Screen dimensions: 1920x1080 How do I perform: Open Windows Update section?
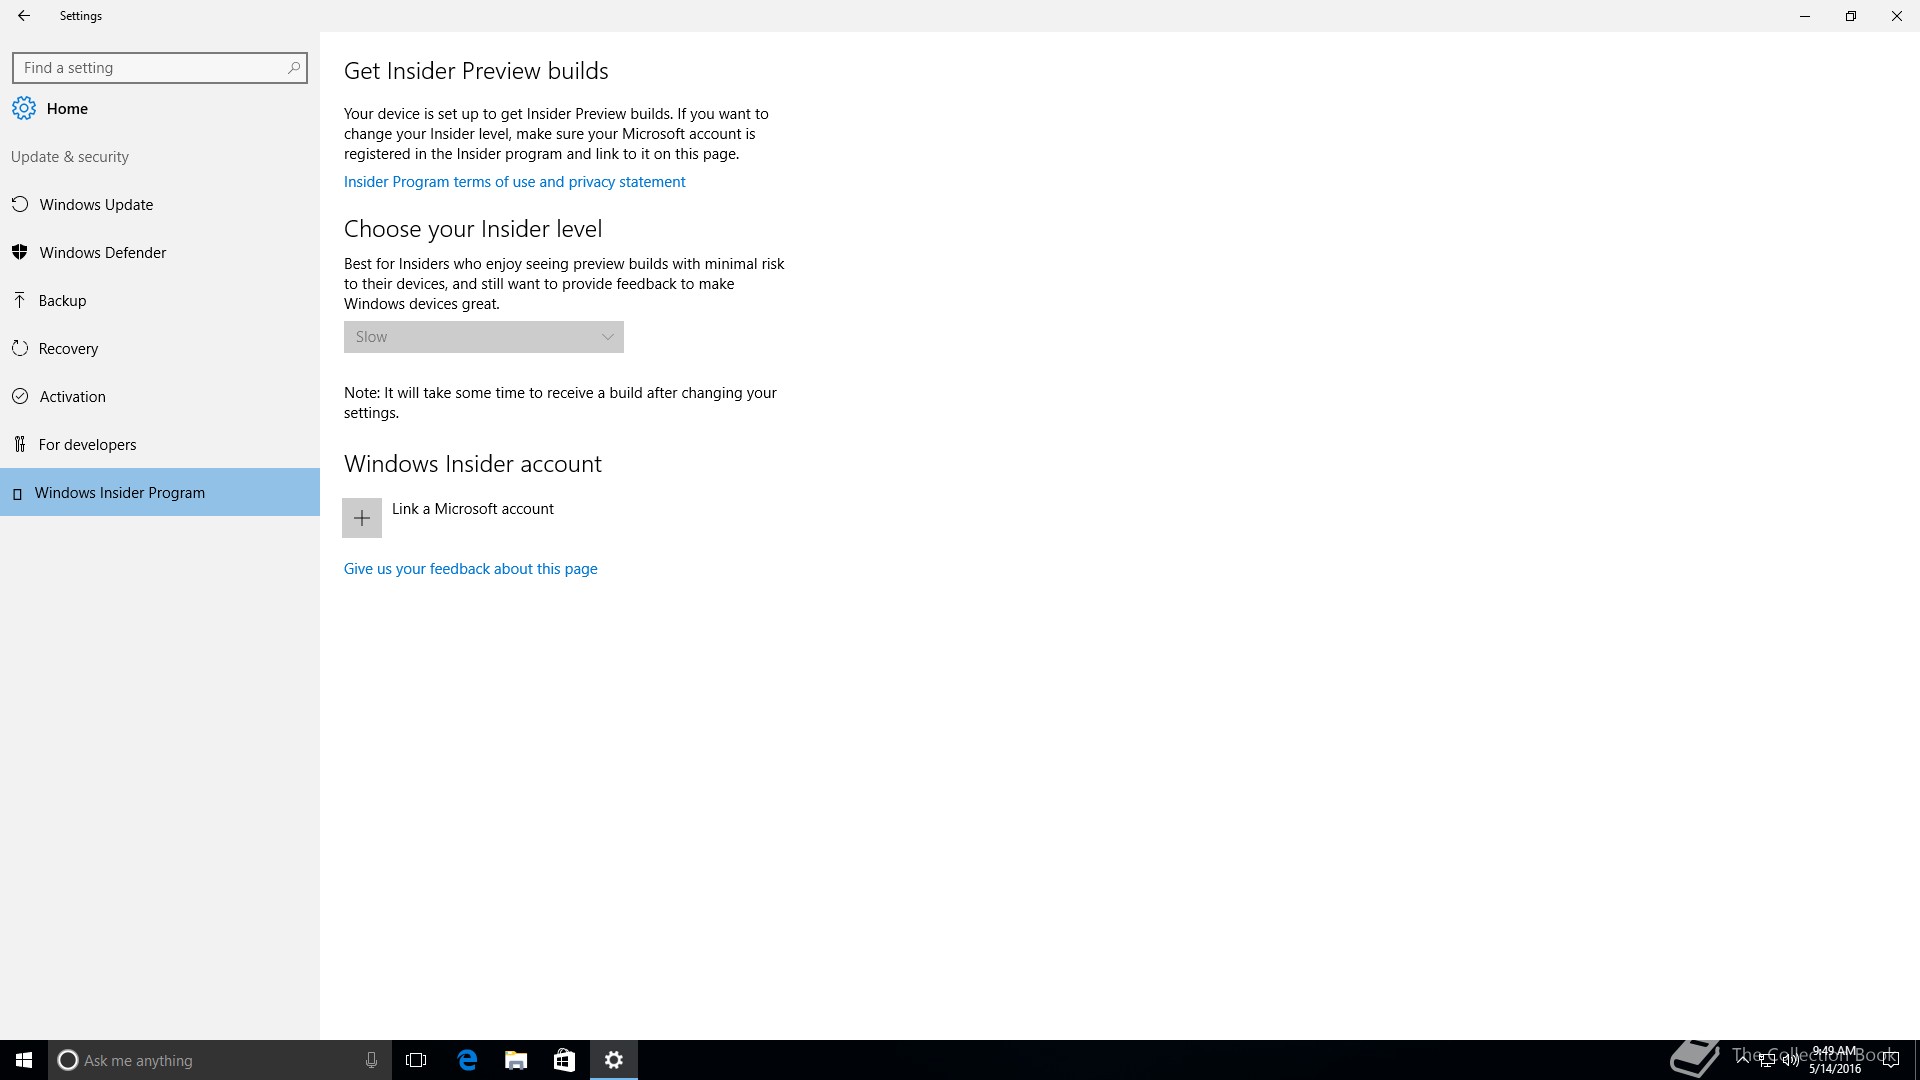coord(96,205)
